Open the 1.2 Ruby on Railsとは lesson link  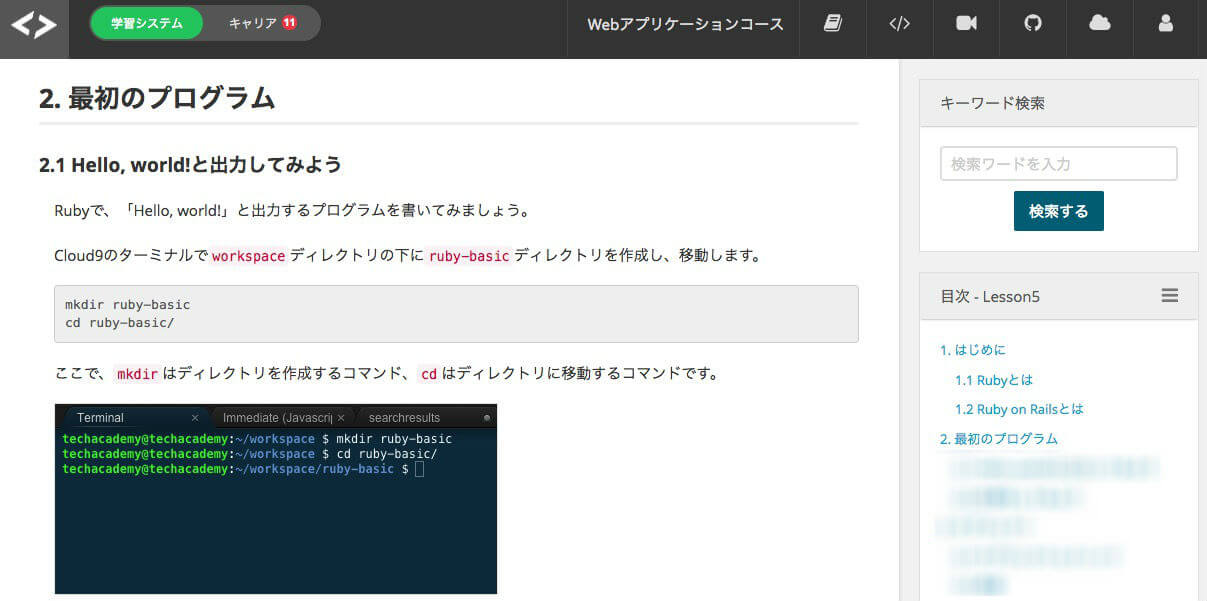[1020, 409]
